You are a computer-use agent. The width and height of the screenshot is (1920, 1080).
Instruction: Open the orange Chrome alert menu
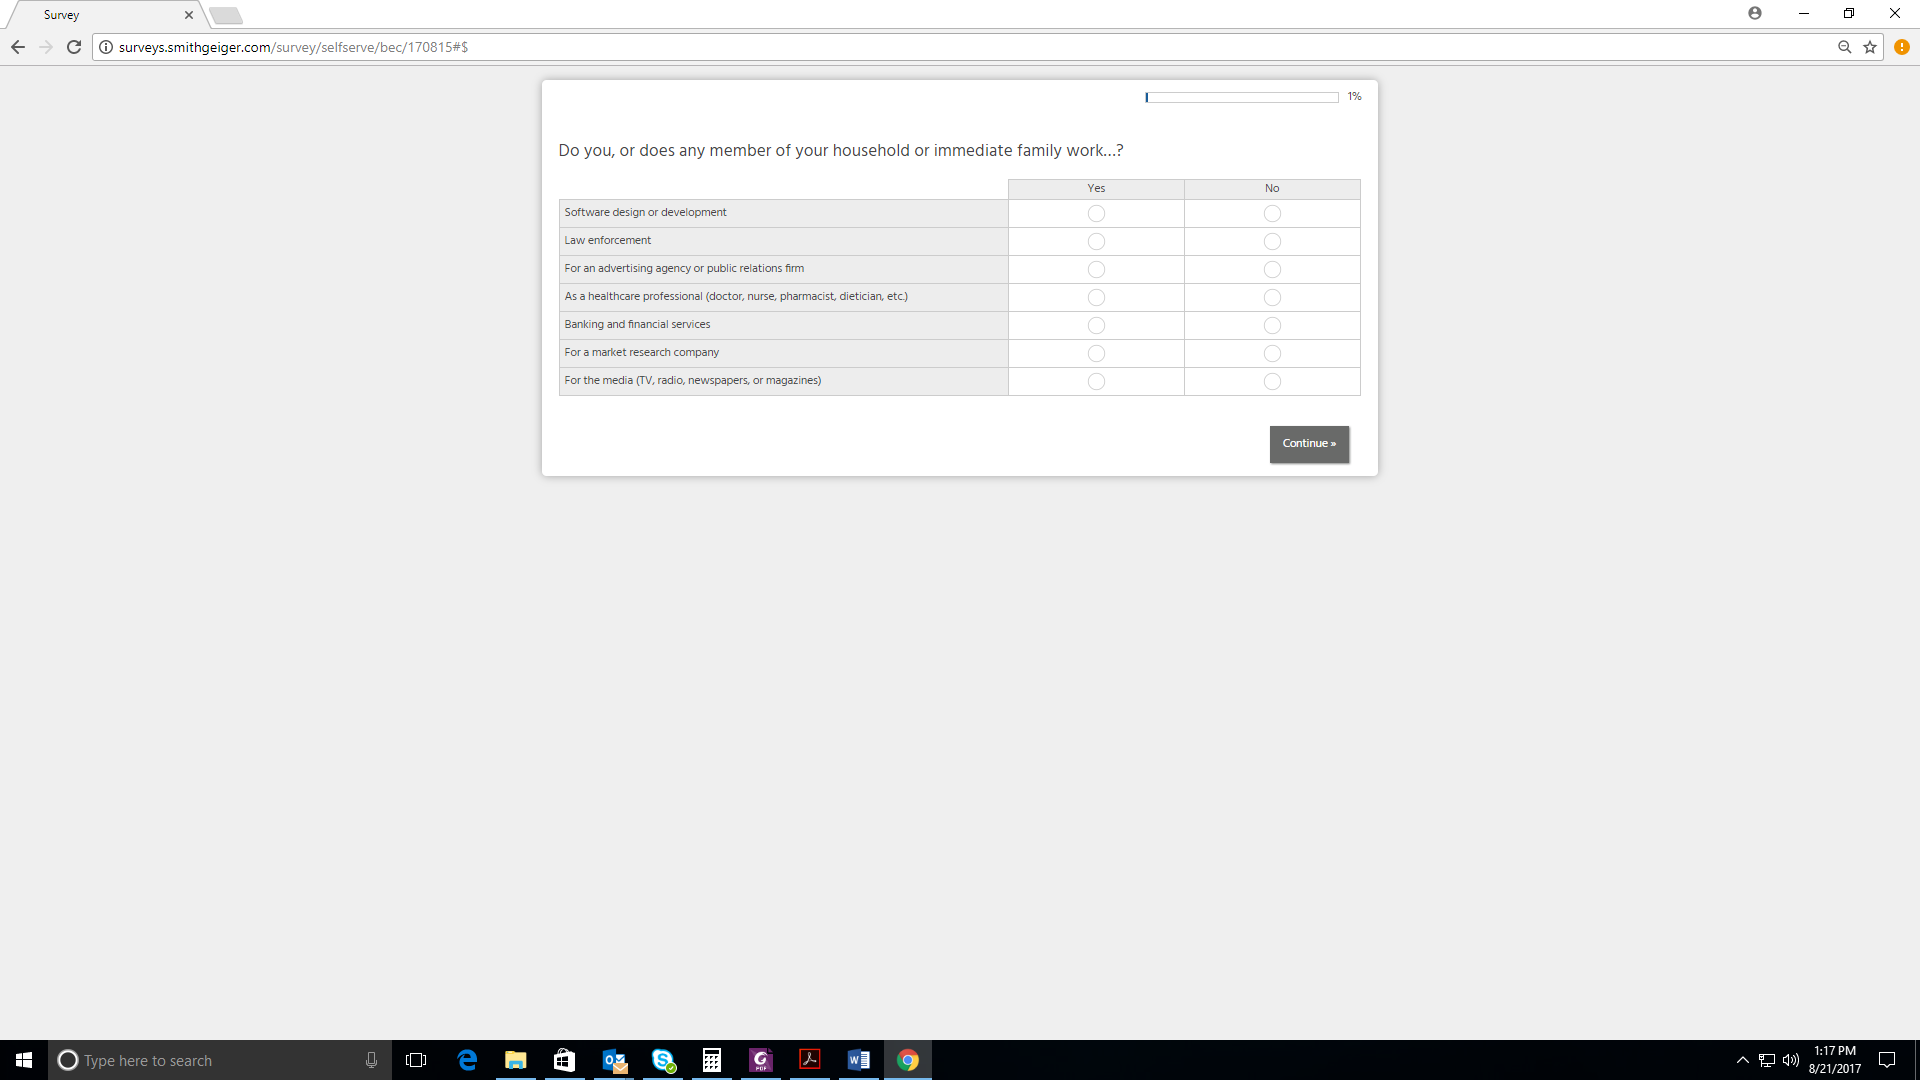[x=1902, y=47]
